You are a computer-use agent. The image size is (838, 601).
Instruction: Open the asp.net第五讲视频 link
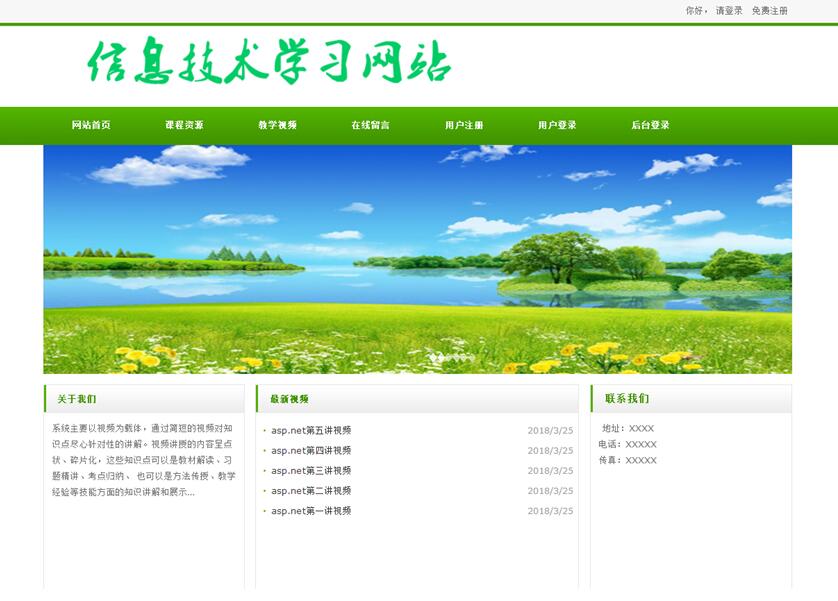pos(311,431)
